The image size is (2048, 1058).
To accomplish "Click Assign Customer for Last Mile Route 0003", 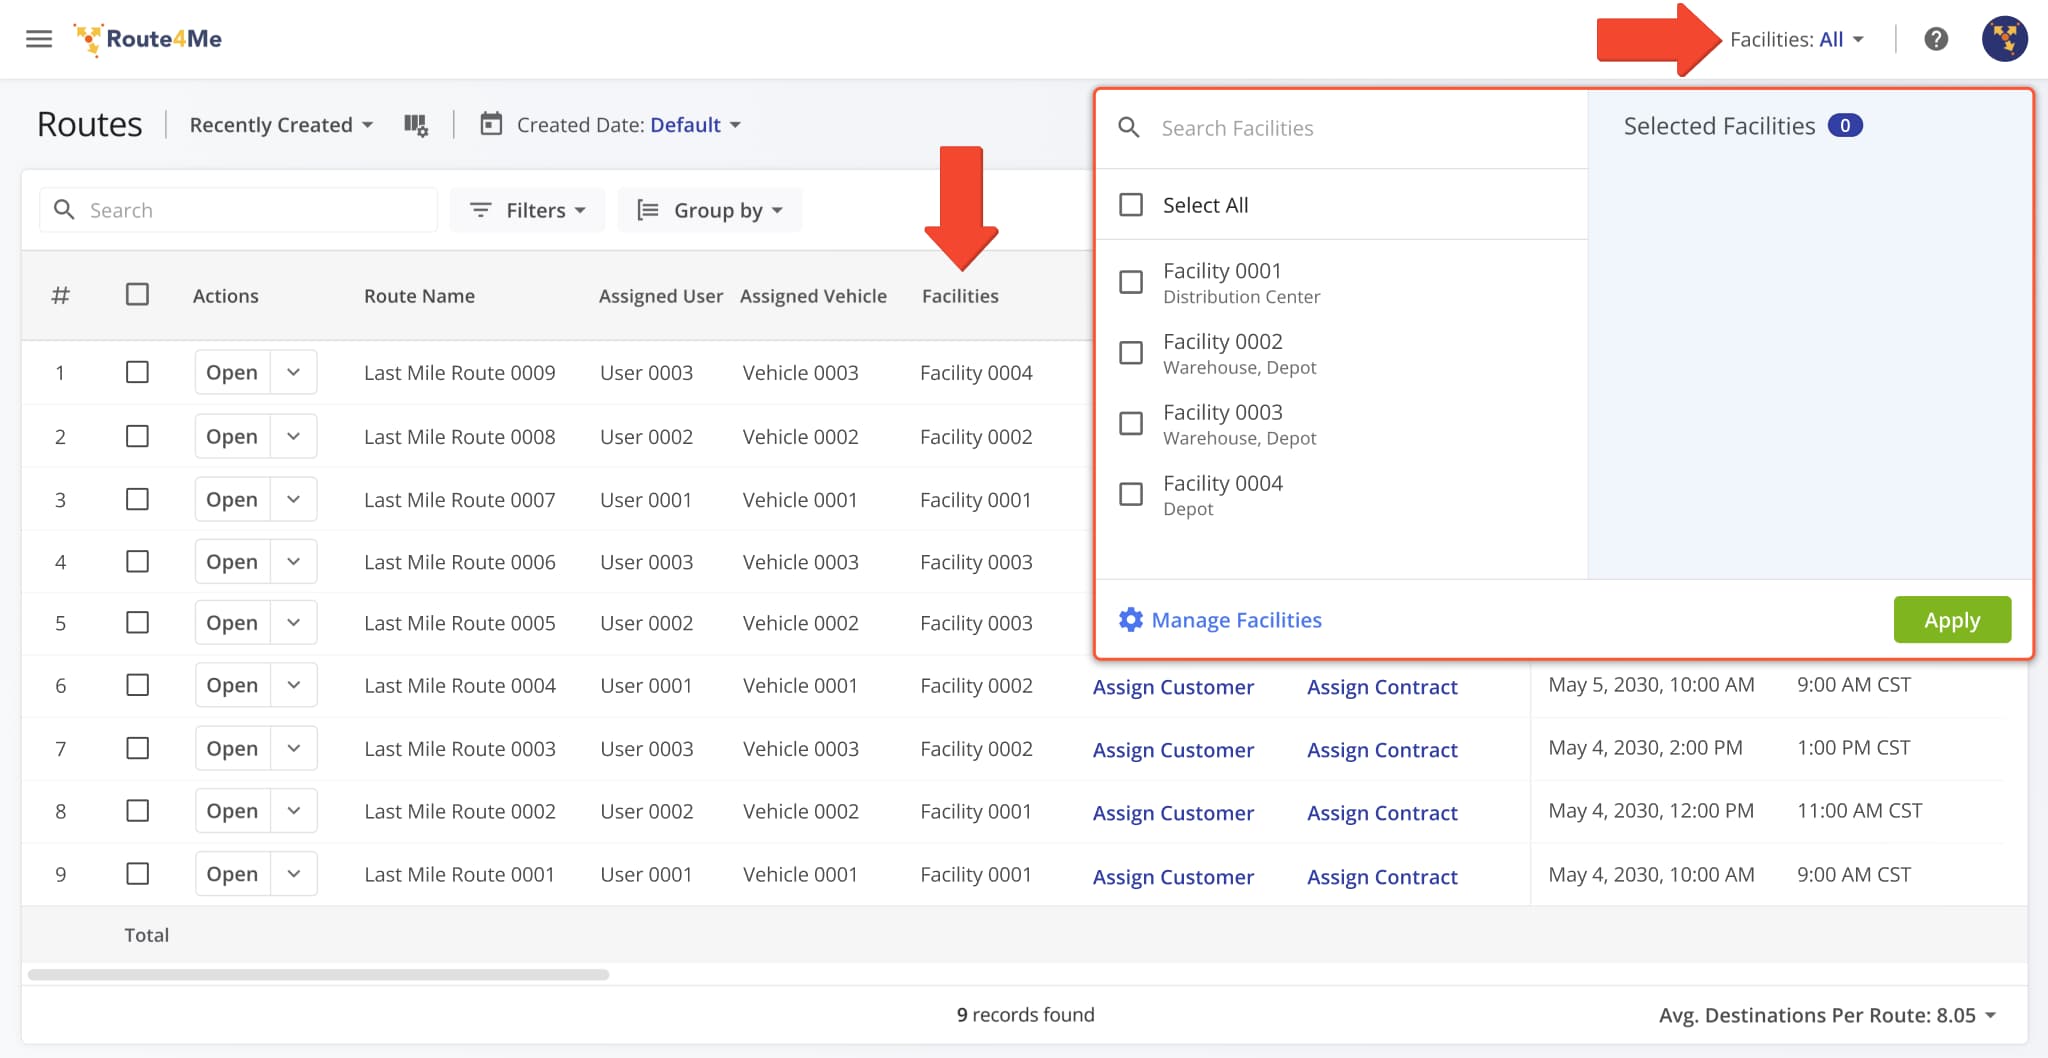I will click(x=1173, y=749).
